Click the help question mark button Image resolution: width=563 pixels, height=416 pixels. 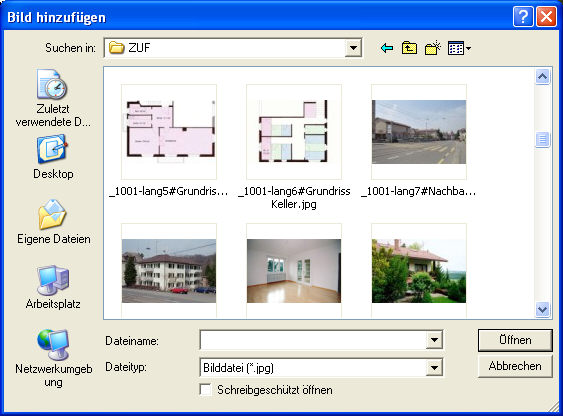coord(523,17)
